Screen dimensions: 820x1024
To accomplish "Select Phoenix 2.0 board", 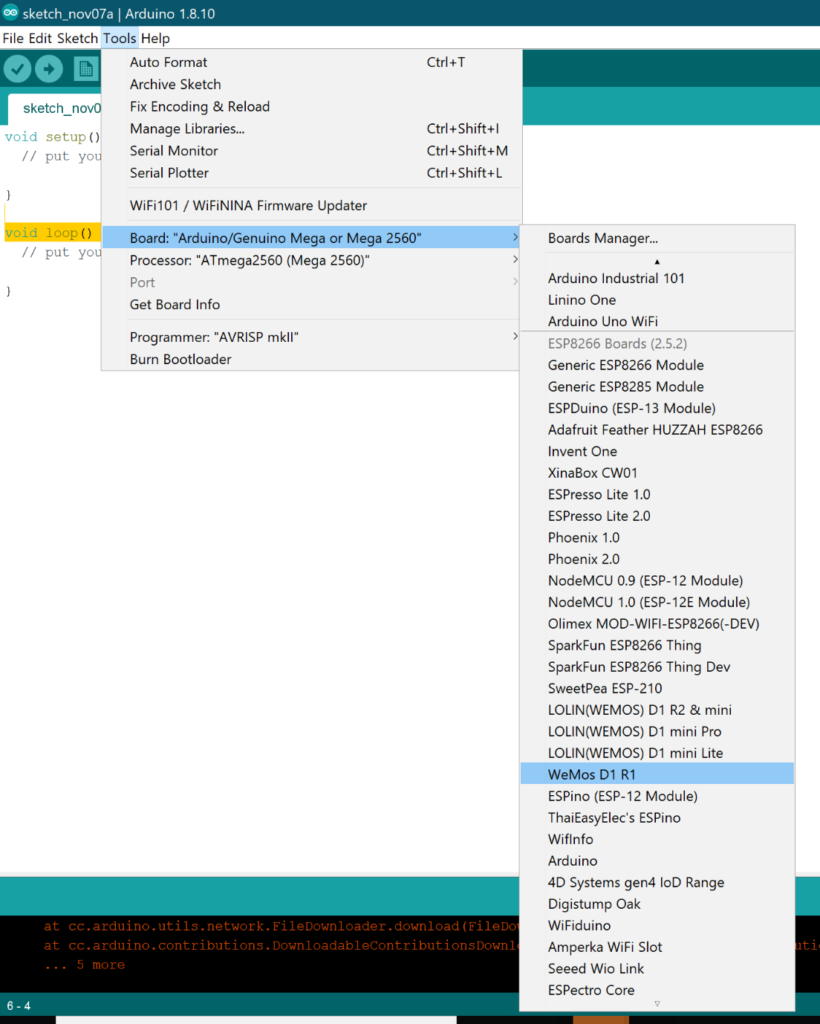I will (x=657, y=559).
